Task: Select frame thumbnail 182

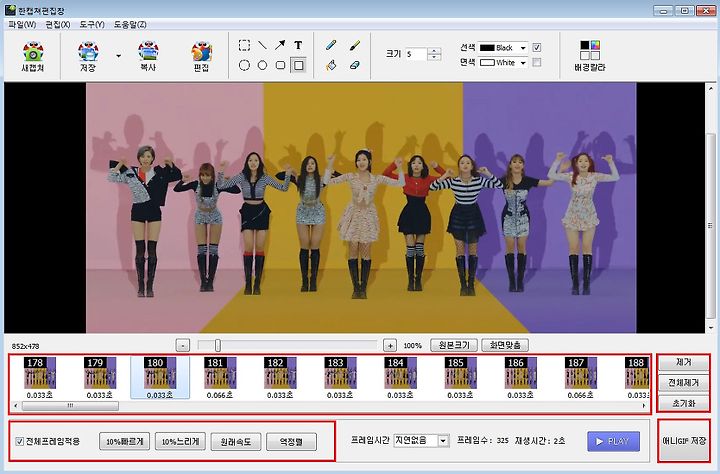Action: pos(280,377)
